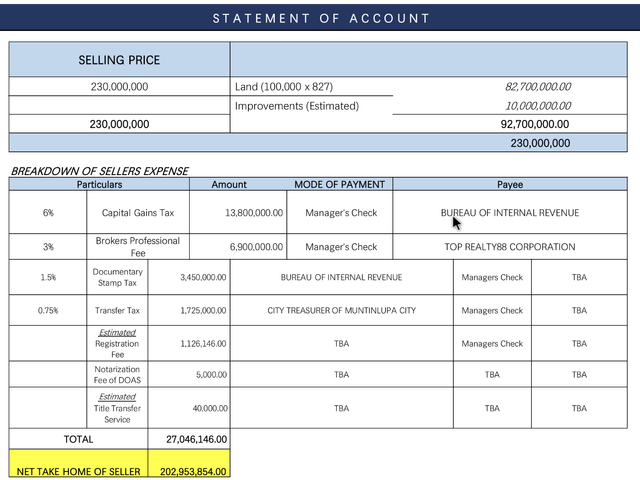This screenshot has width=640, height=480.
Task: Click the 202,953,854.00 net amount
Action: [x=189, y=464]
